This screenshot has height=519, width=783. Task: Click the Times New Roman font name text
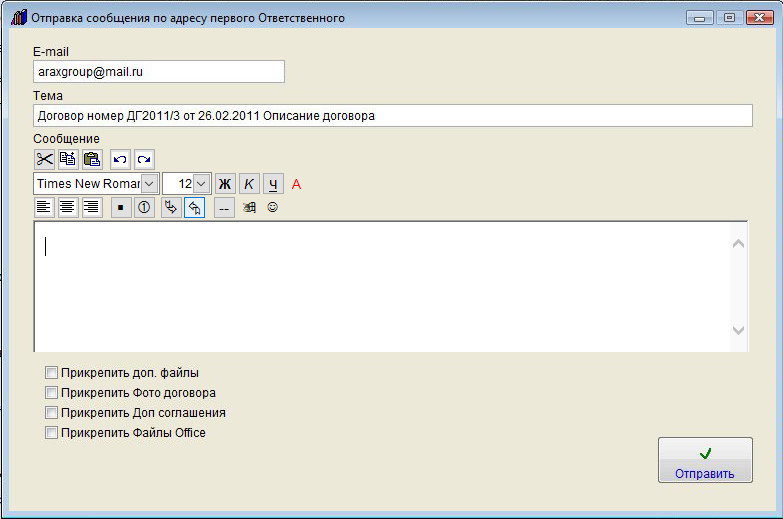click(88, 184)
